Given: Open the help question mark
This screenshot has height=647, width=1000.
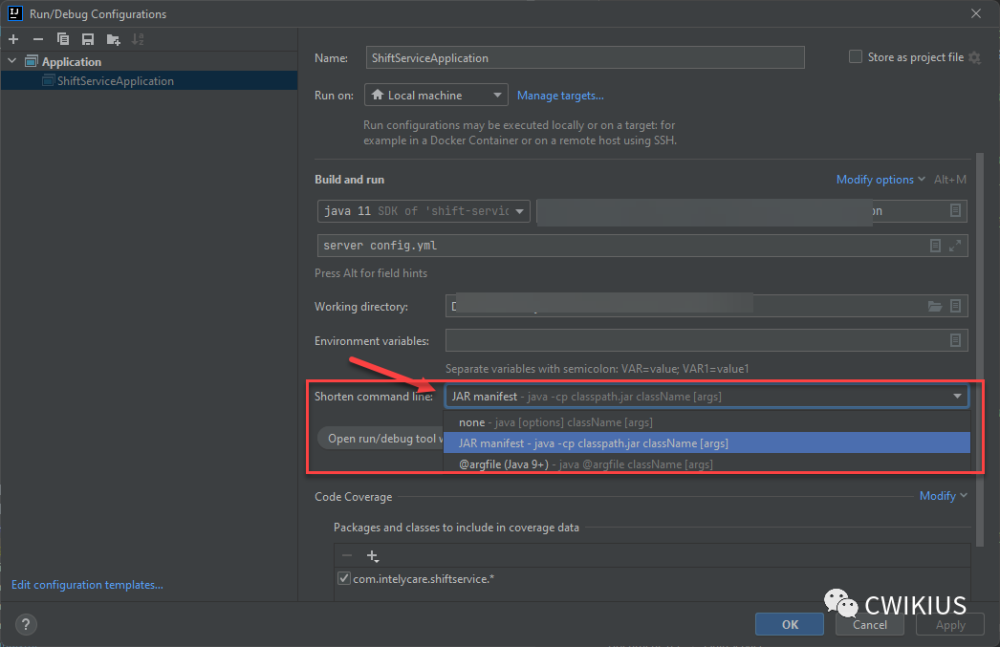Looking at the screenshot, I should [x=25, y=624].
